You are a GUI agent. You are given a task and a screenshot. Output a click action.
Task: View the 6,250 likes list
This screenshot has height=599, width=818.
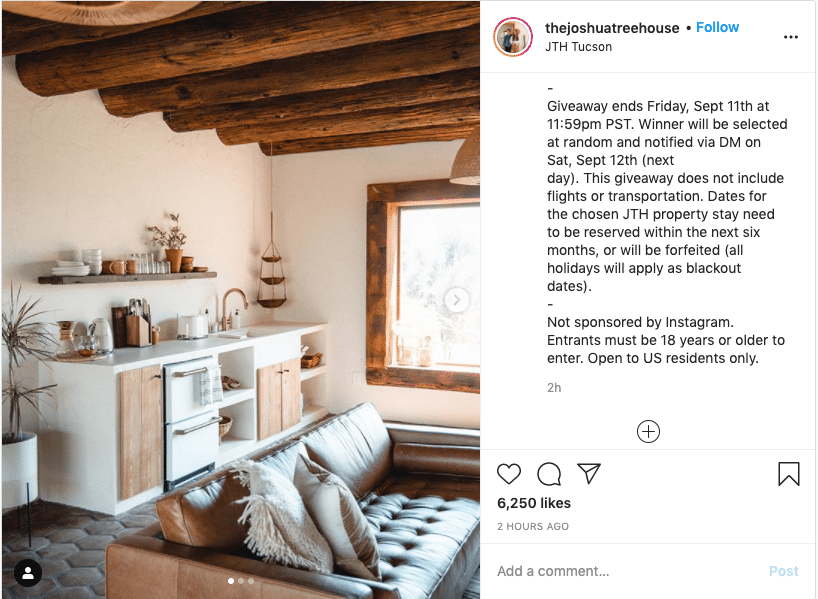[x=534, y=503]
